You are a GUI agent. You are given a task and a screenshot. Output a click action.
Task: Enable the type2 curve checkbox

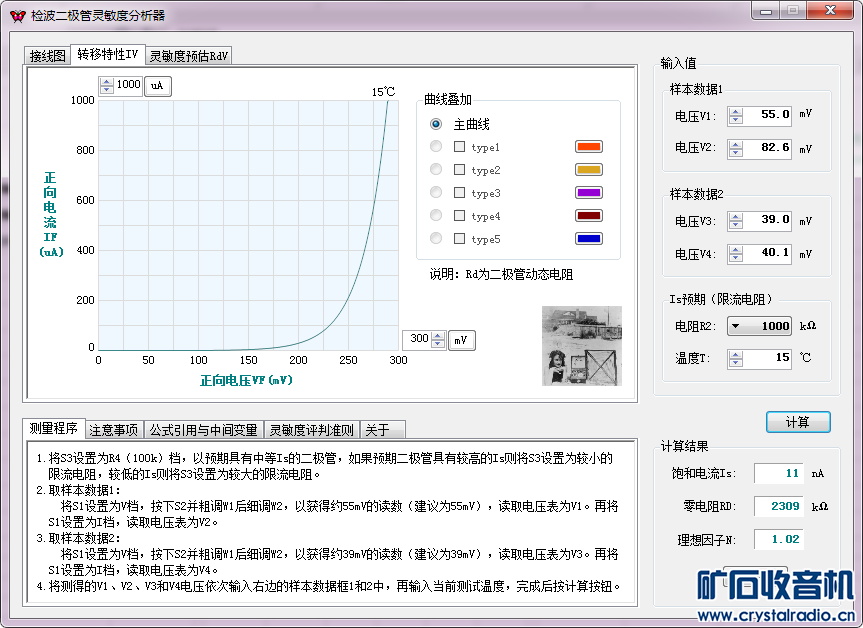[x=460, y=169]
